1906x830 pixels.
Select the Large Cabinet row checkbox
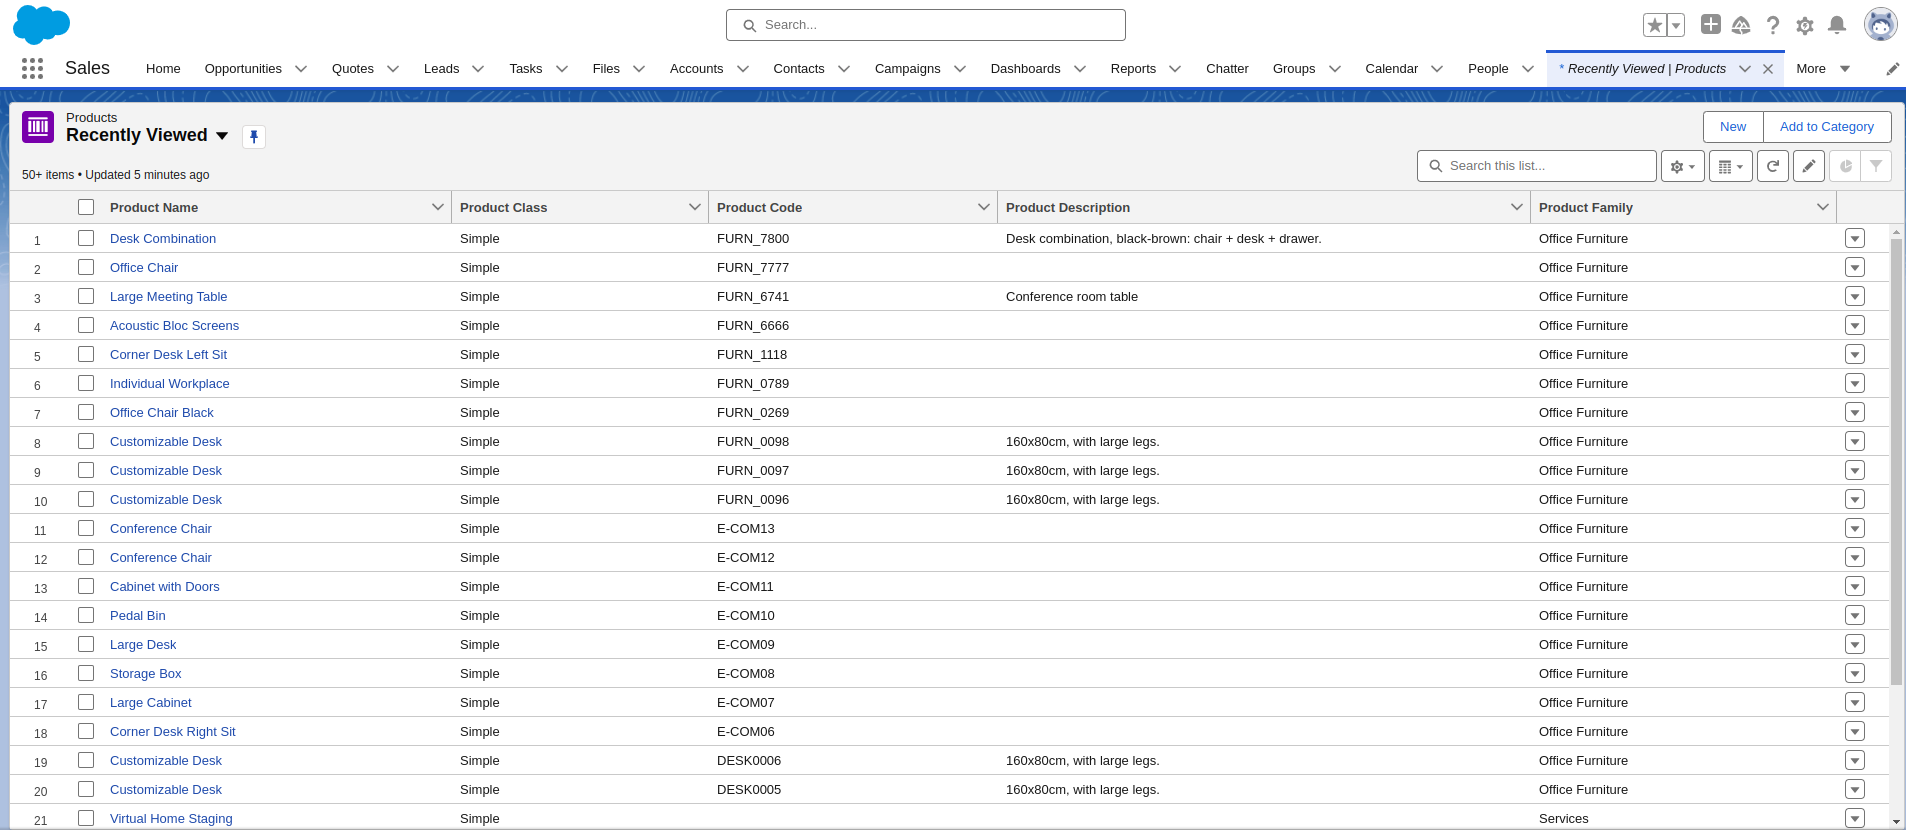[86, 702]
